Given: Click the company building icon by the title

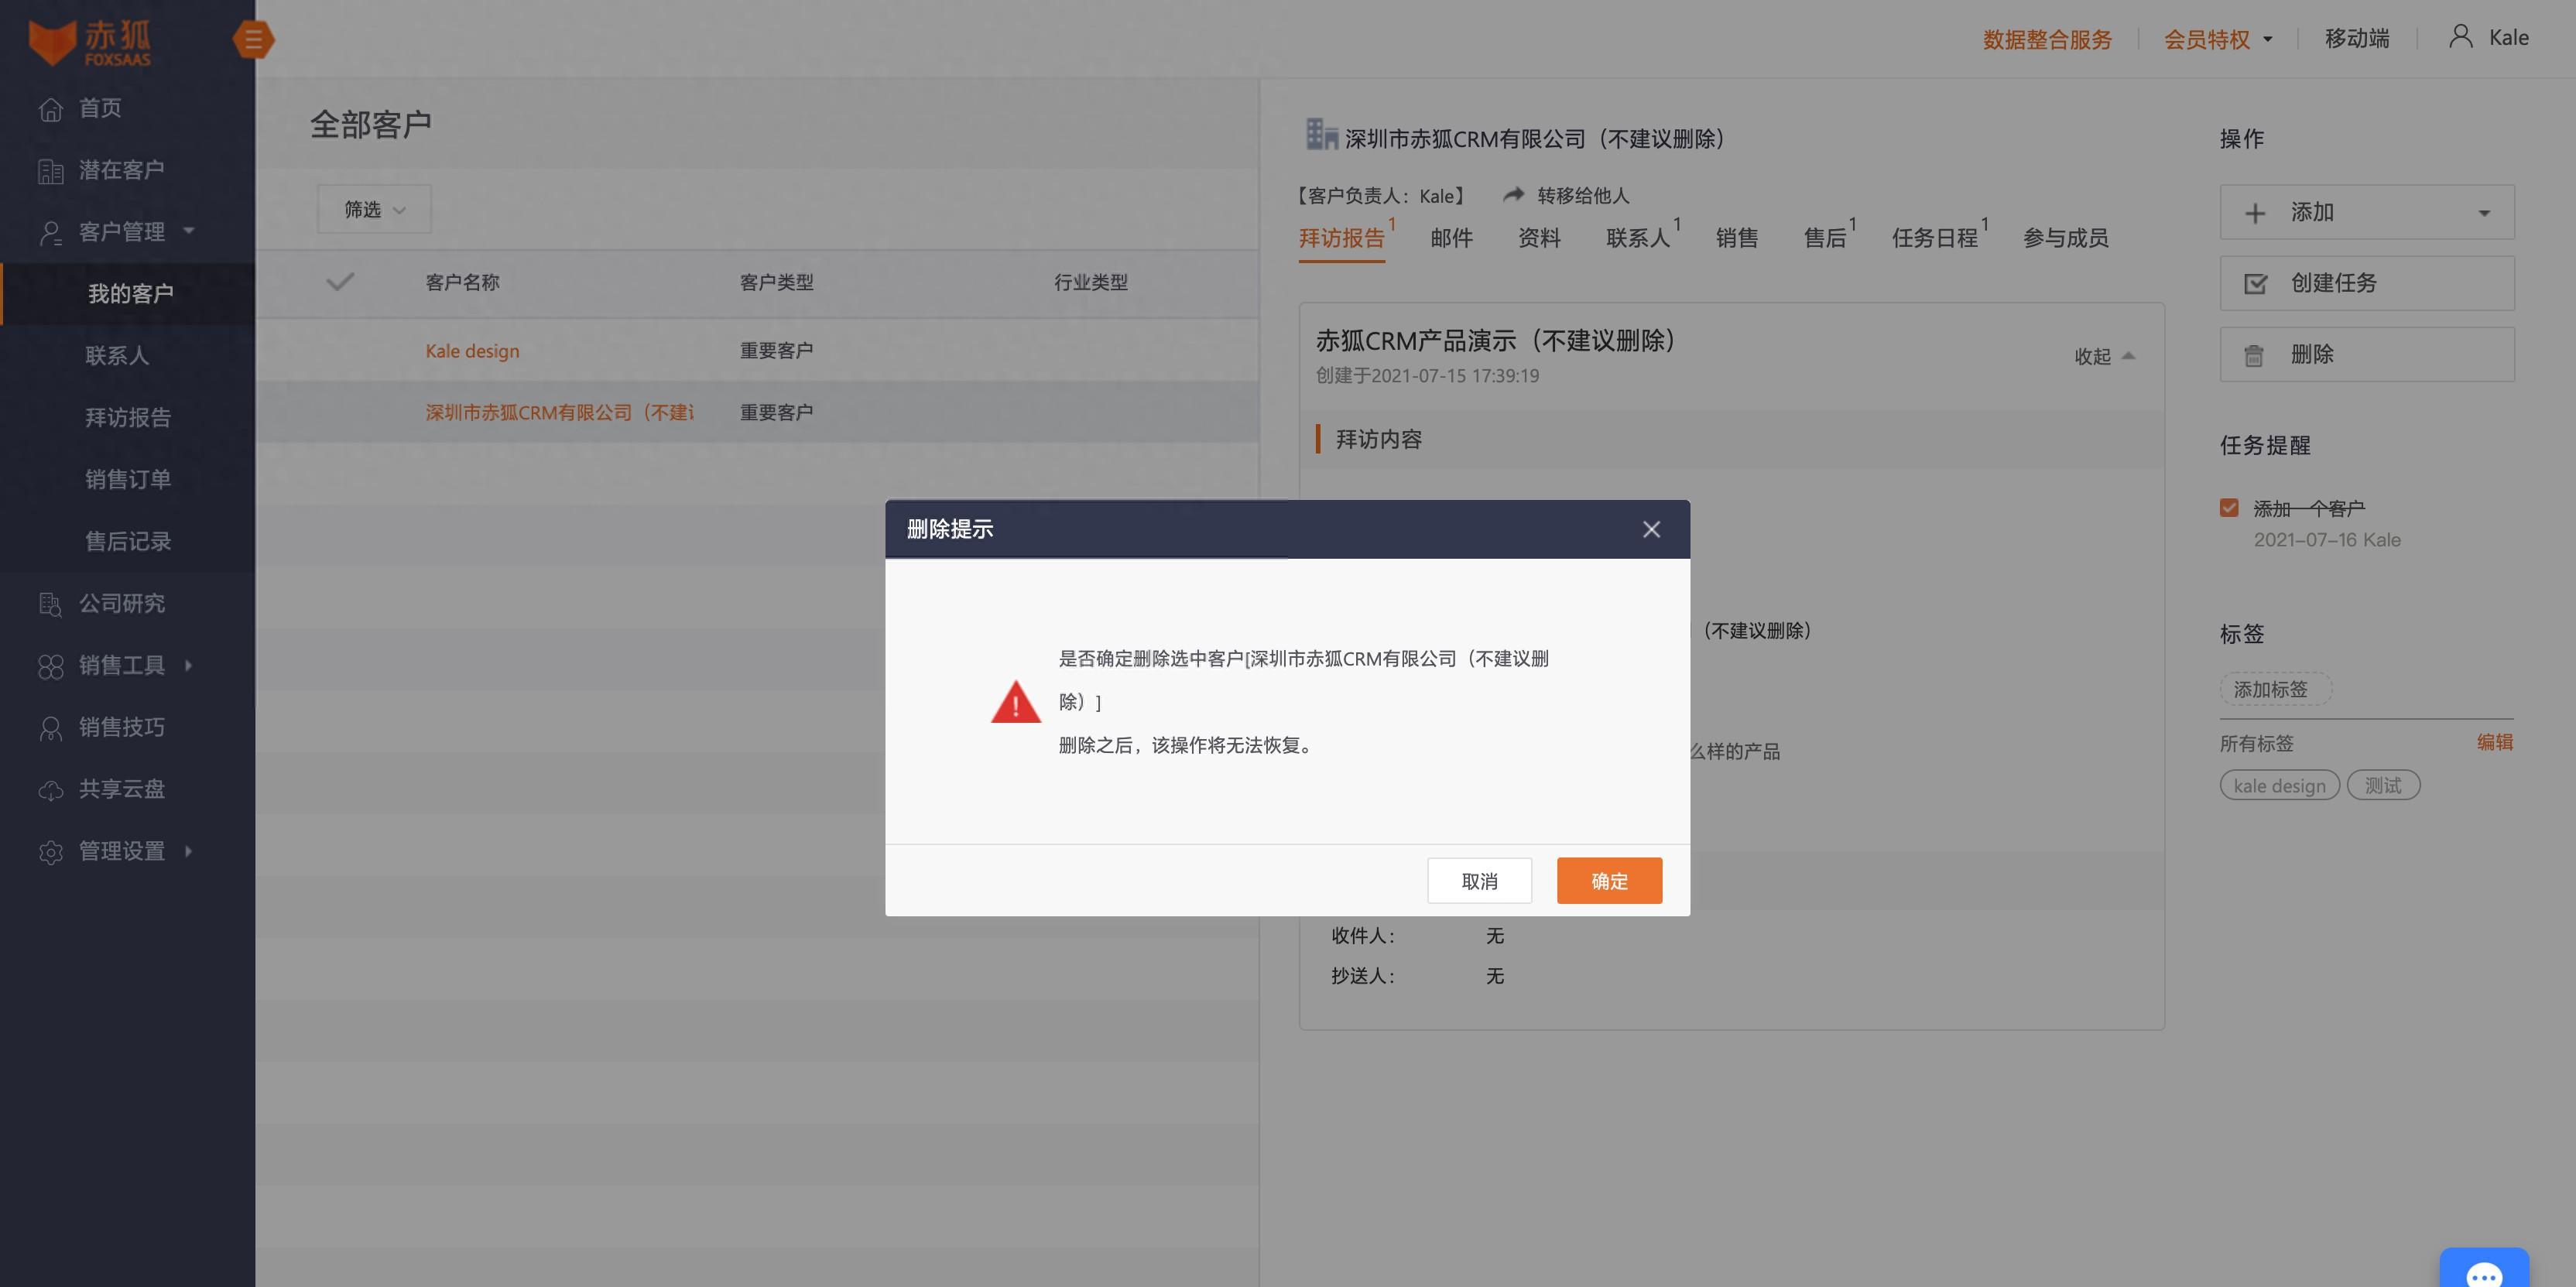Looking at the screenshot, I should [1321, 134].
